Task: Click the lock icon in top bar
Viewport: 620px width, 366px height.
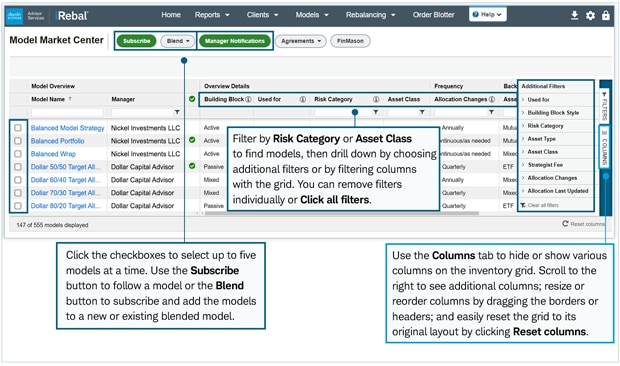Action: pos(606,15)
